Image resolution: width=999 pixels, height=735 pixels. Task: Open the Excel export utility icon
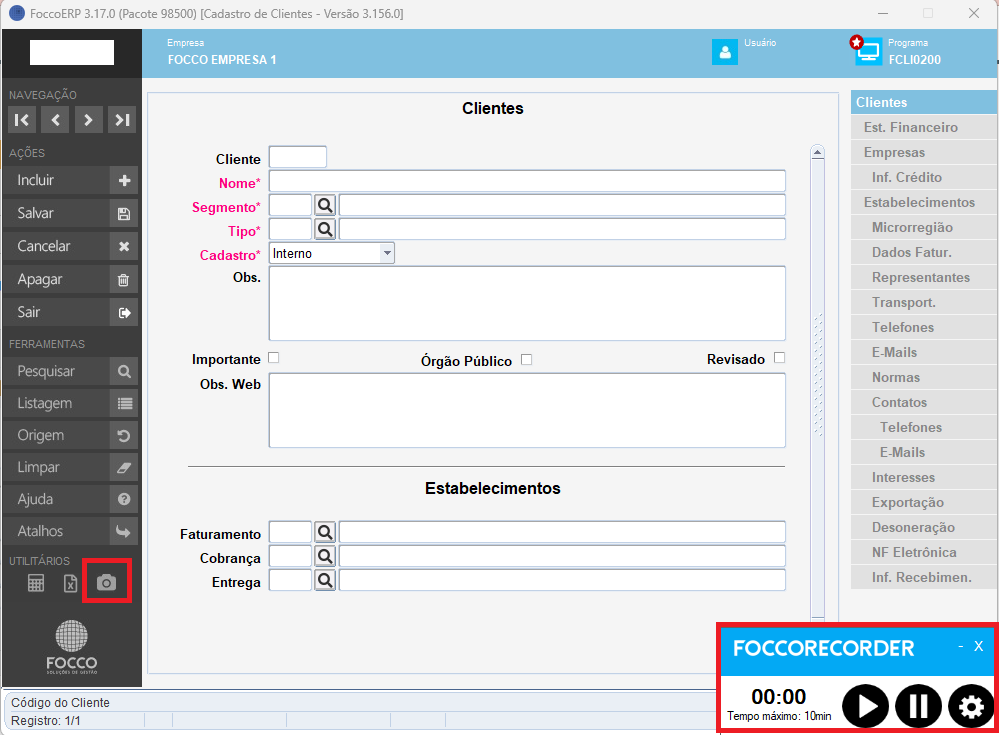(x=71, y=583)
